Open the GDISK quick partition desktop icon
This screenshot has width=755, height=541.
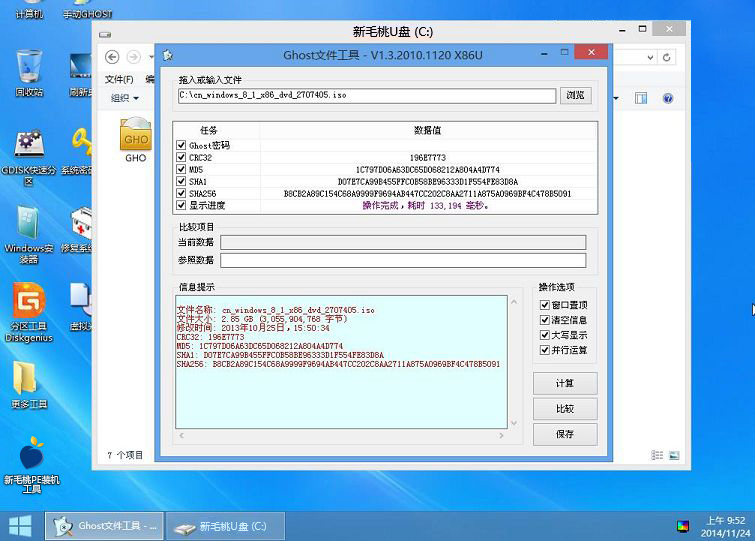pos(29,156)
